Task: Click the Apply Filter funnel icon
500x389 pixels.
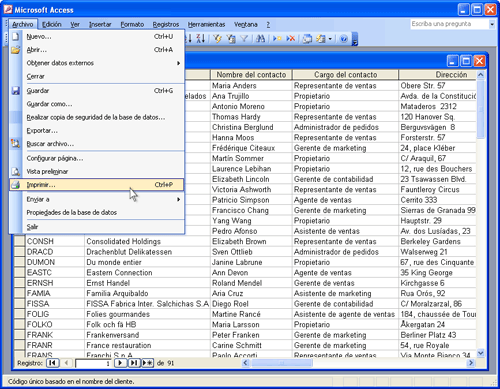Action: point(244,39)
